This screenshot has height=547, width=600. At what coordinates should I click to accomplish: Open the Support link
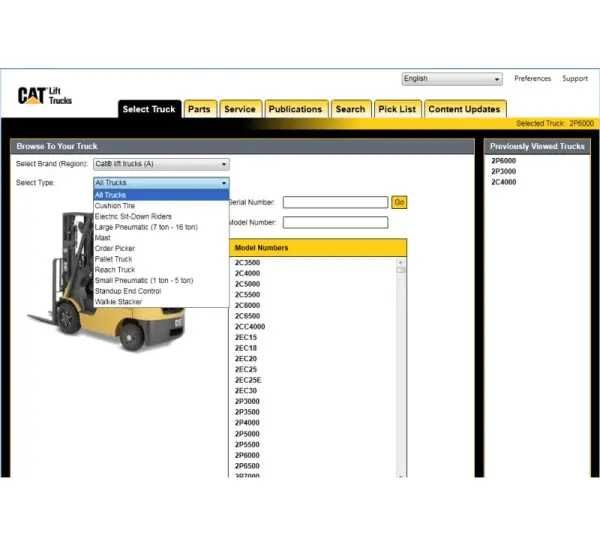pyautogui.click(x=575, y=78)
